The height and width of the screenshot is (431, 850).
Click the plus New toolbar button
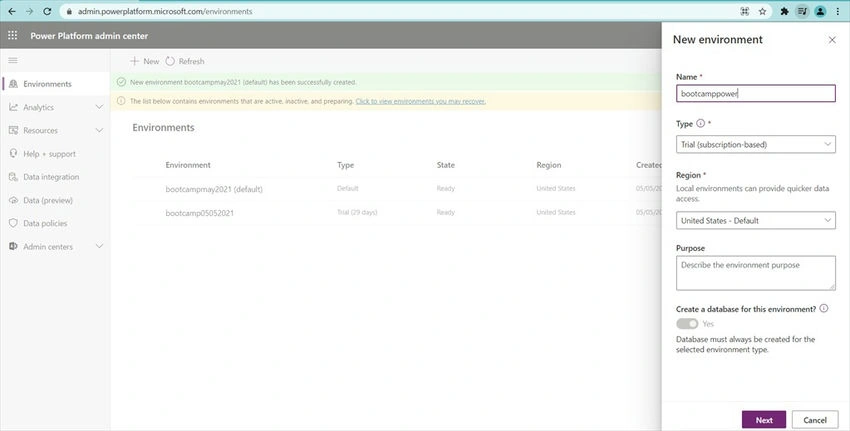click(x=144, y=61)
